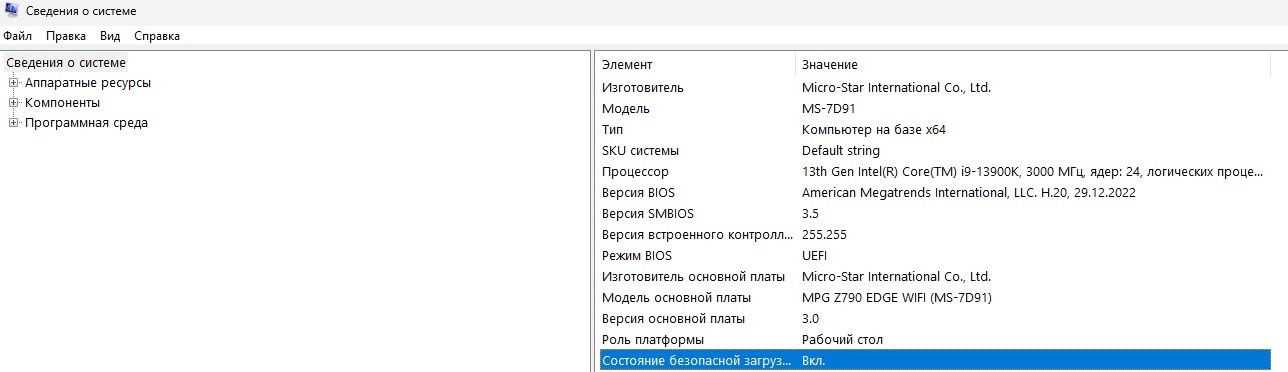Select the SKU системы row
The height and width of the screenshot is (372, 1288).
coord(935,150)
